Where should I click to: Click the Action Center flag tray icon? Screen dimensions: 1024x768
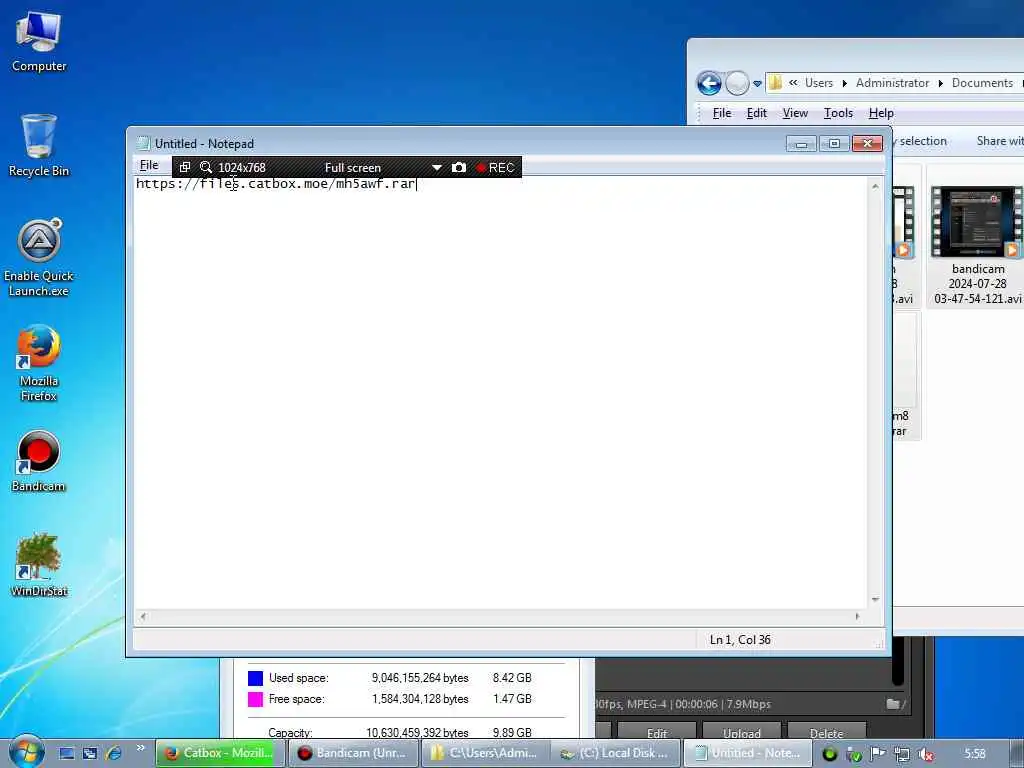pos(878,754)
